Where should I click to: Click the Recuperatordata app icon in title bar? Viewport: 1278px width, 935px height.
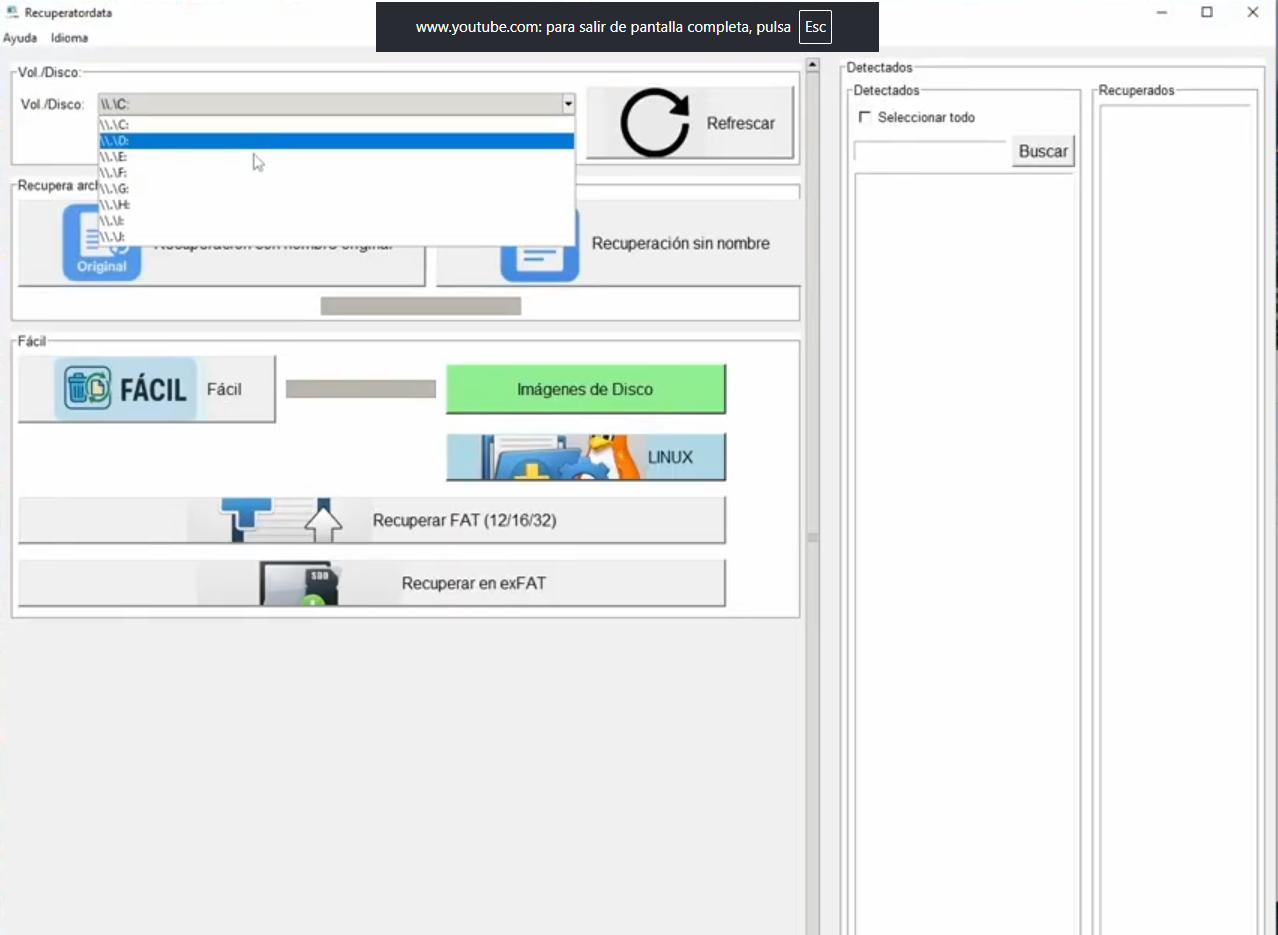pyautogui.click(x=12, y=12)
